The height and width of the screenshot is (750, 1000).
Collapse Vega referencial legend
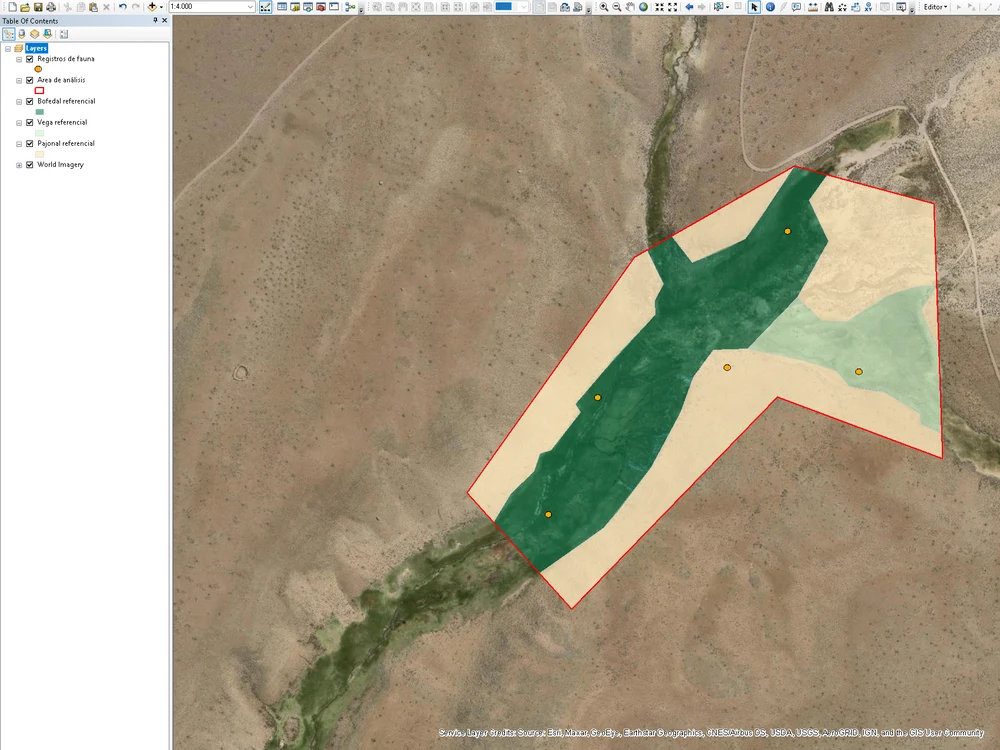tap(19, 122)
